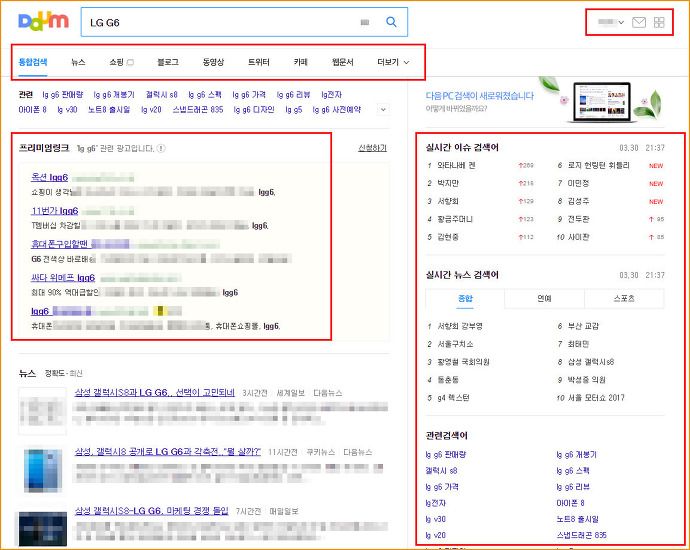Open the account name dropdown at top right
Viewport: 690px width, 550px height.
(611, 22)
